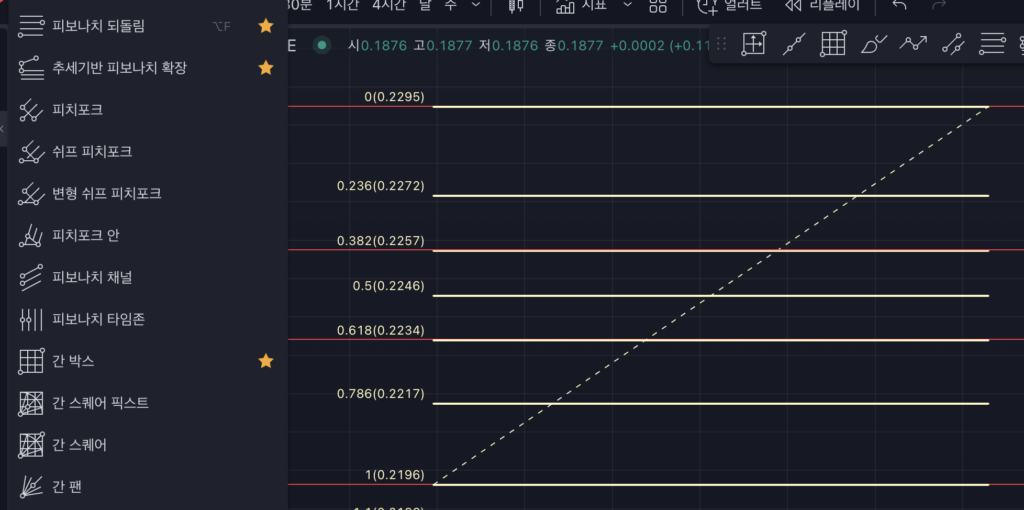Select the arrow path tool in the favorites toolbar
The width and height of the screenshot is (1024, 510).
[x=913, y=44]
